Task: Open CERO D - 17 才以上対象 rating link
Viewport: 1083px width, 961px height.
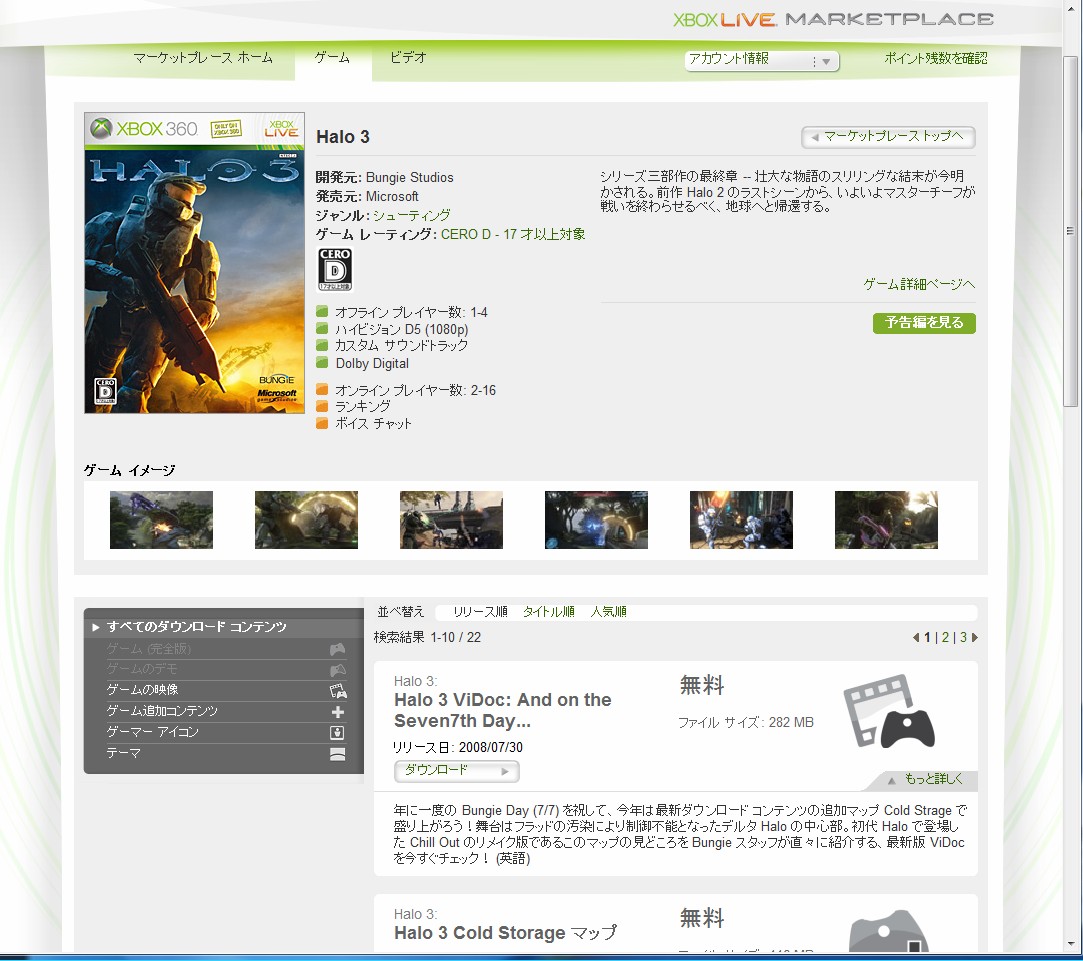Action: tap(513, 234)
